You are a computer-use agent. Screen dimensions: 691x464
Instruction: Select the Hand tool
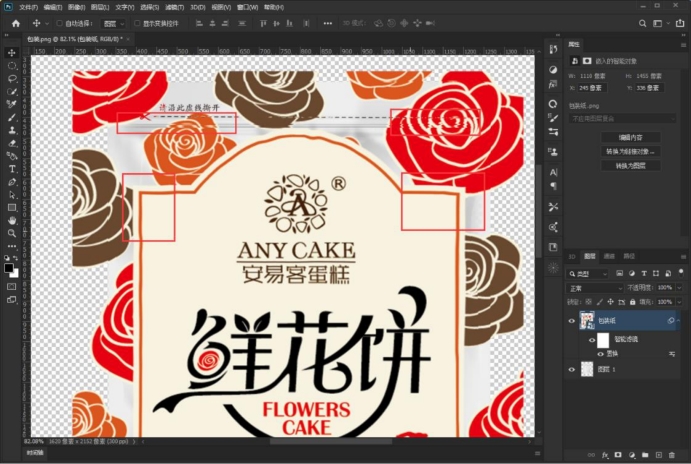coord(12,220)
